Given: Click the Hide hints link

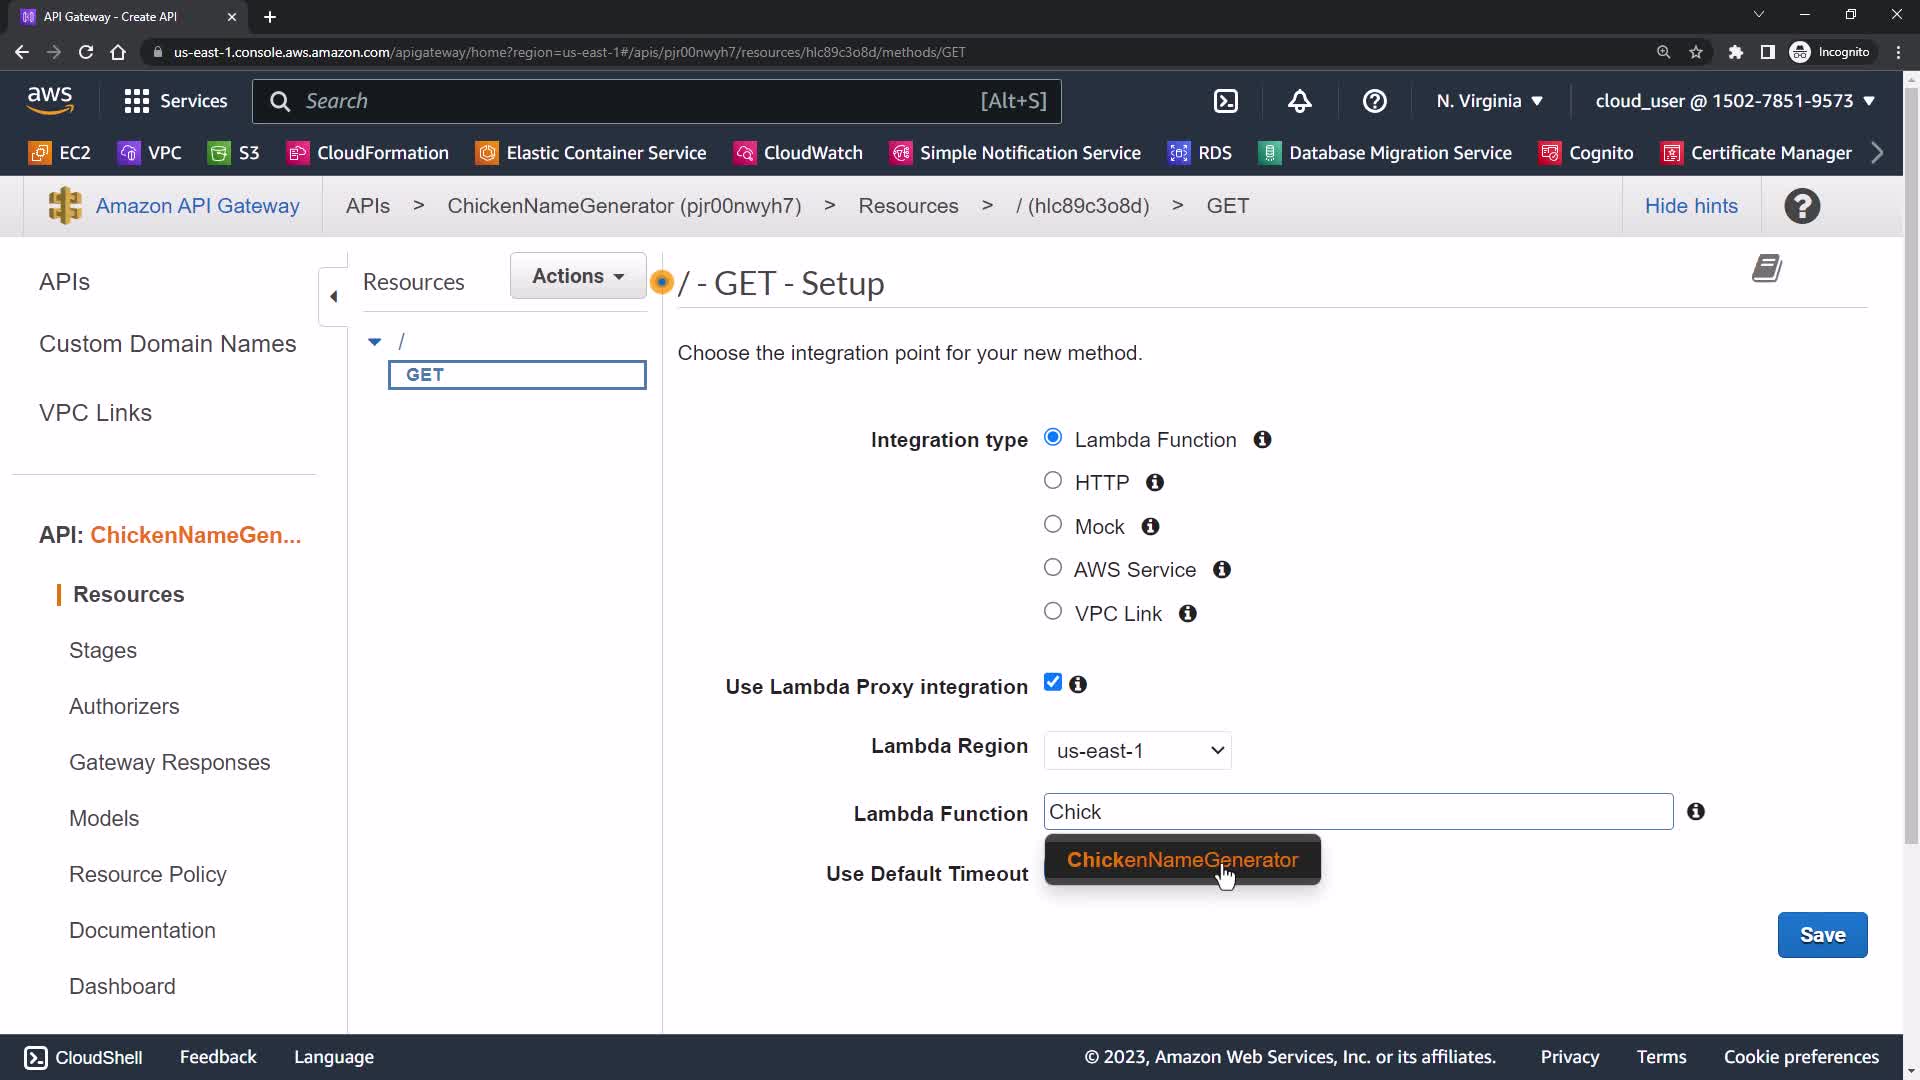Looking at the screenshot, I should pyautogui.click(x=1690, y=206).
